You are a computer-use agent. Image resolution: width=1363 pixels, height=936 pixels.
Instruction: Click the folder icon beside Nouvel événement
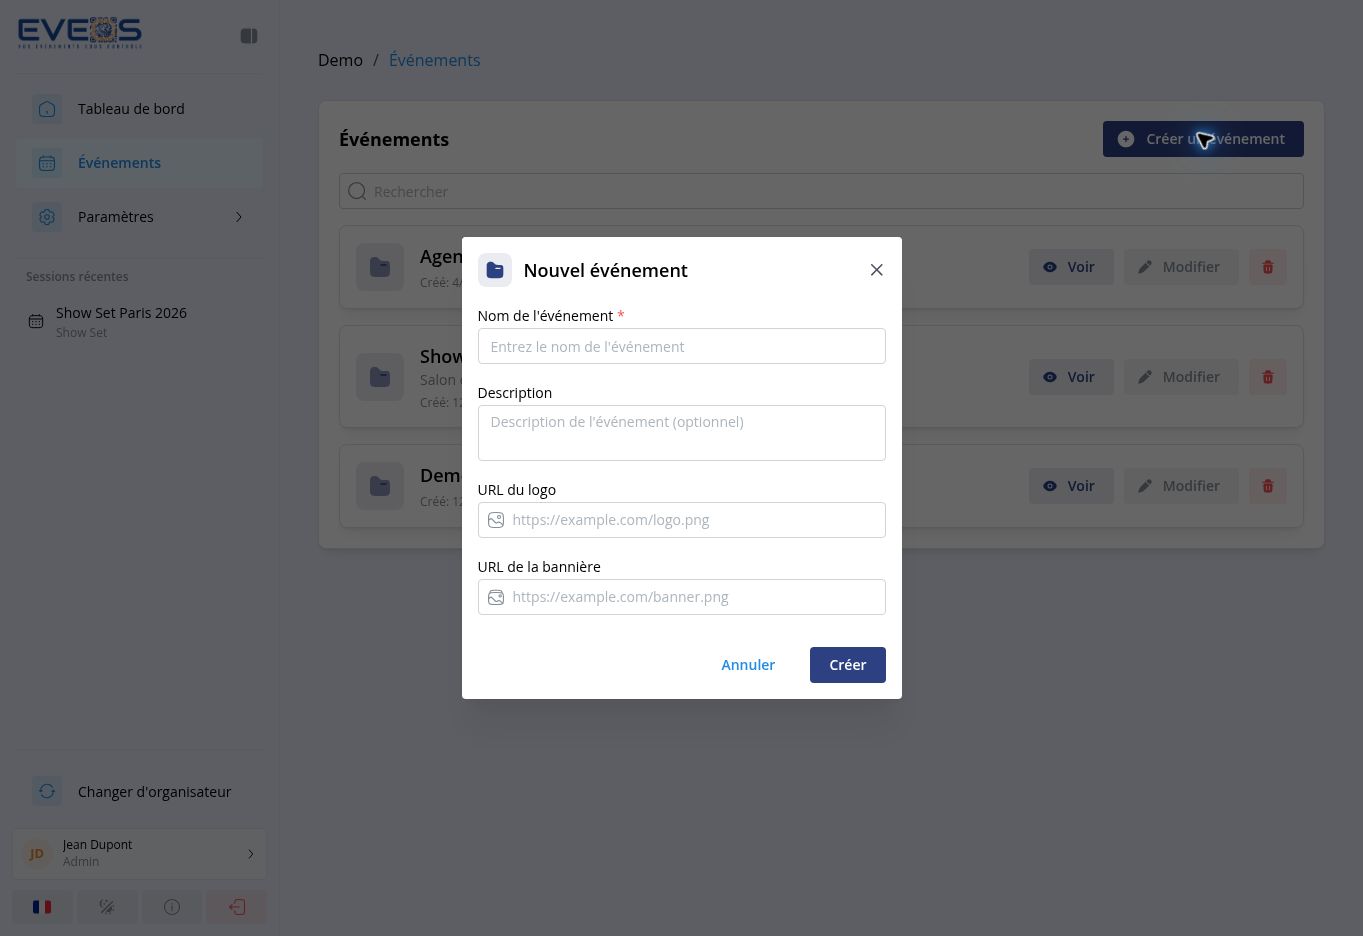495,270
